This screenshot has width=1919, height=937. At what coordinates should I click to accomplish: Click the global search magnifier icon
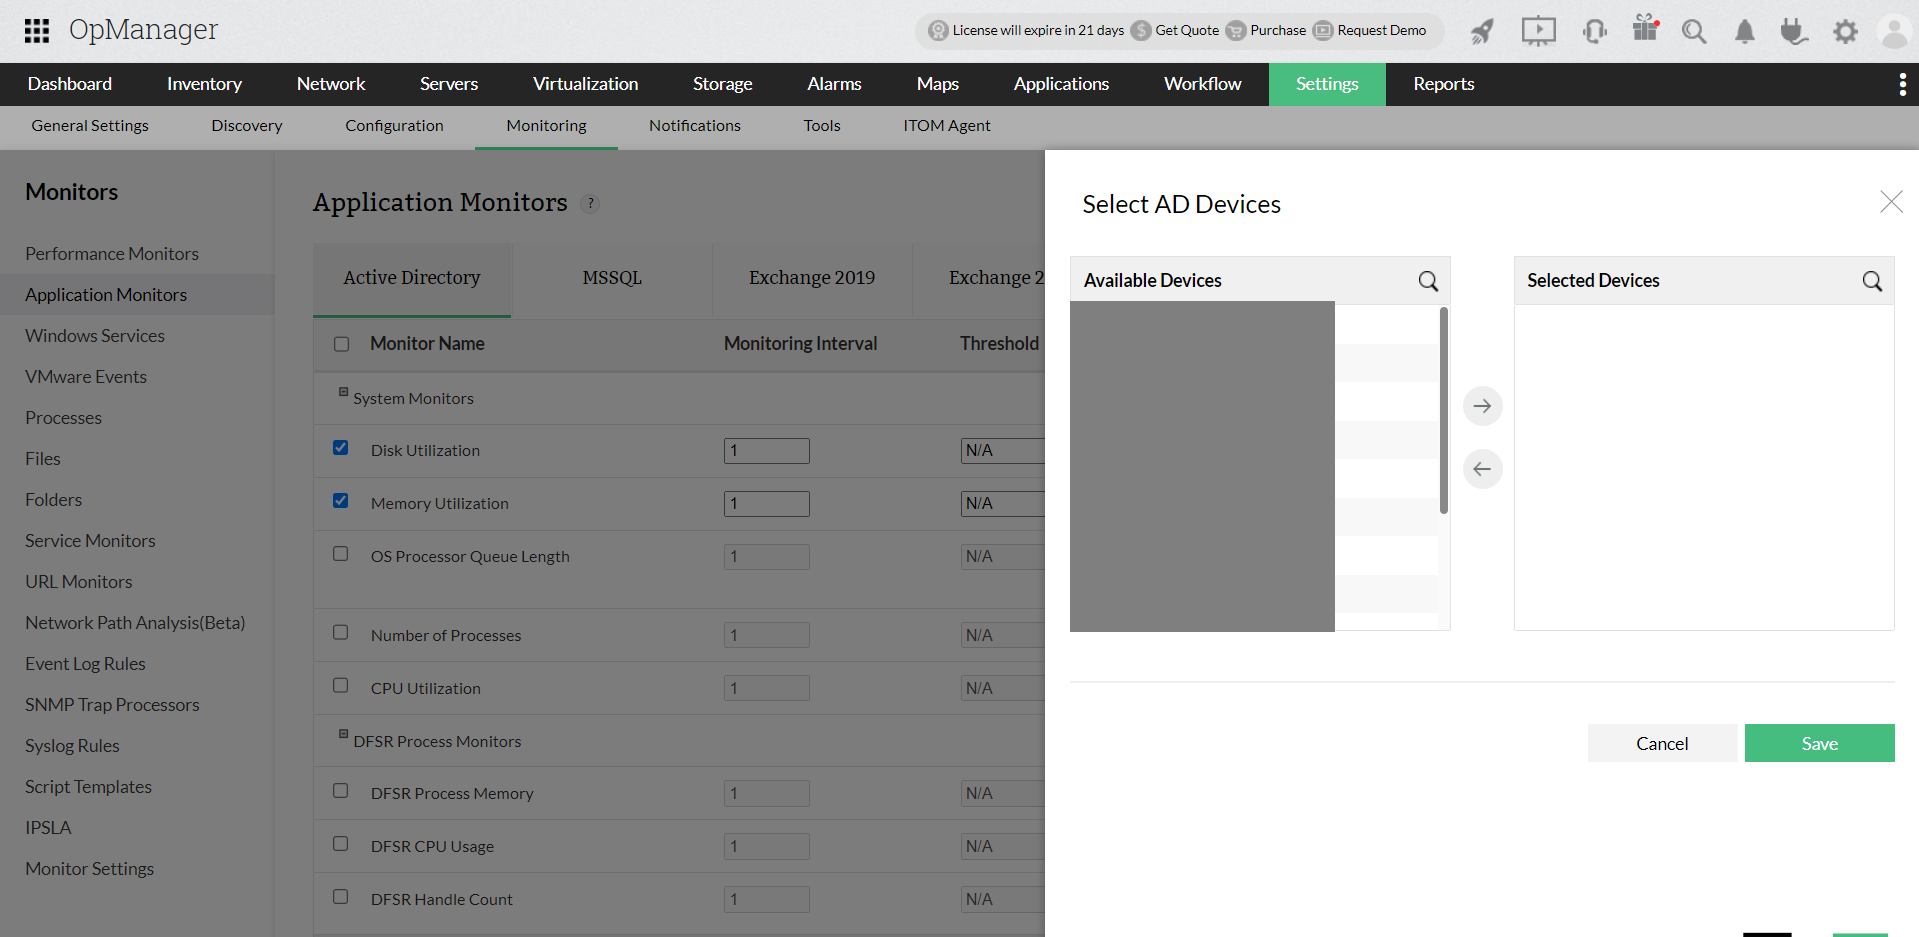click(x=1694, y=32)
